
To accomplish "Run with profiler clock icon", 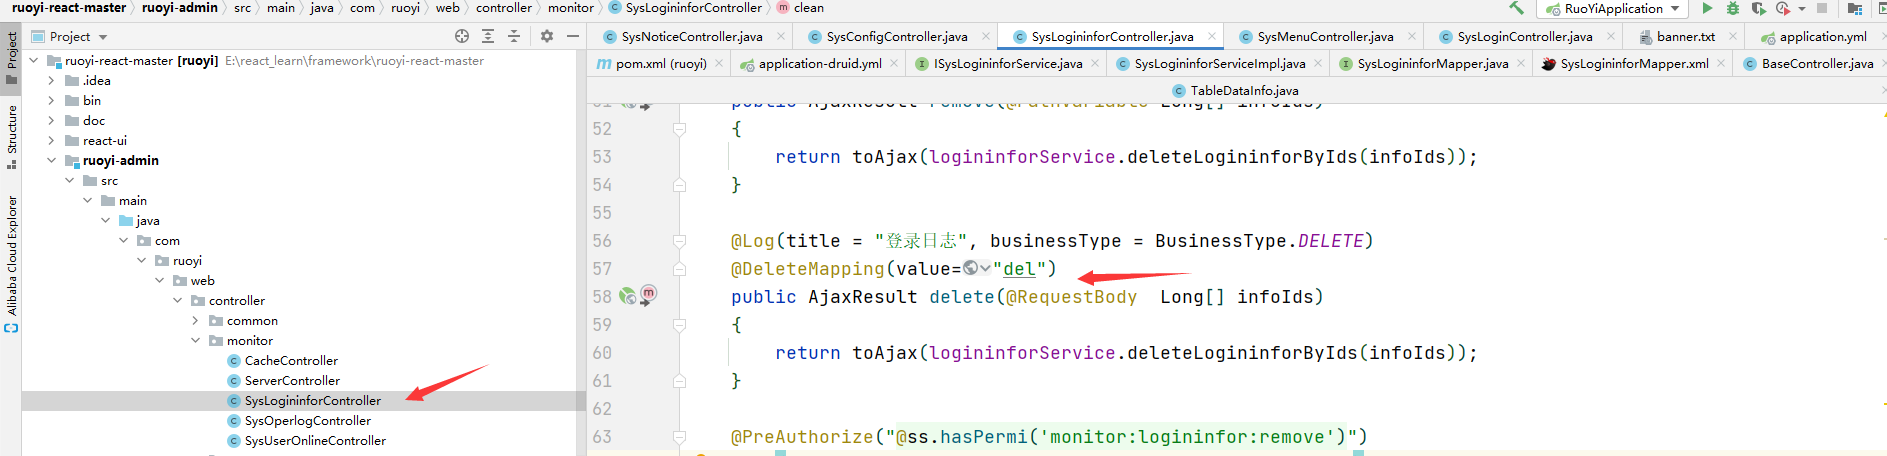I will tap(1783, 8).
